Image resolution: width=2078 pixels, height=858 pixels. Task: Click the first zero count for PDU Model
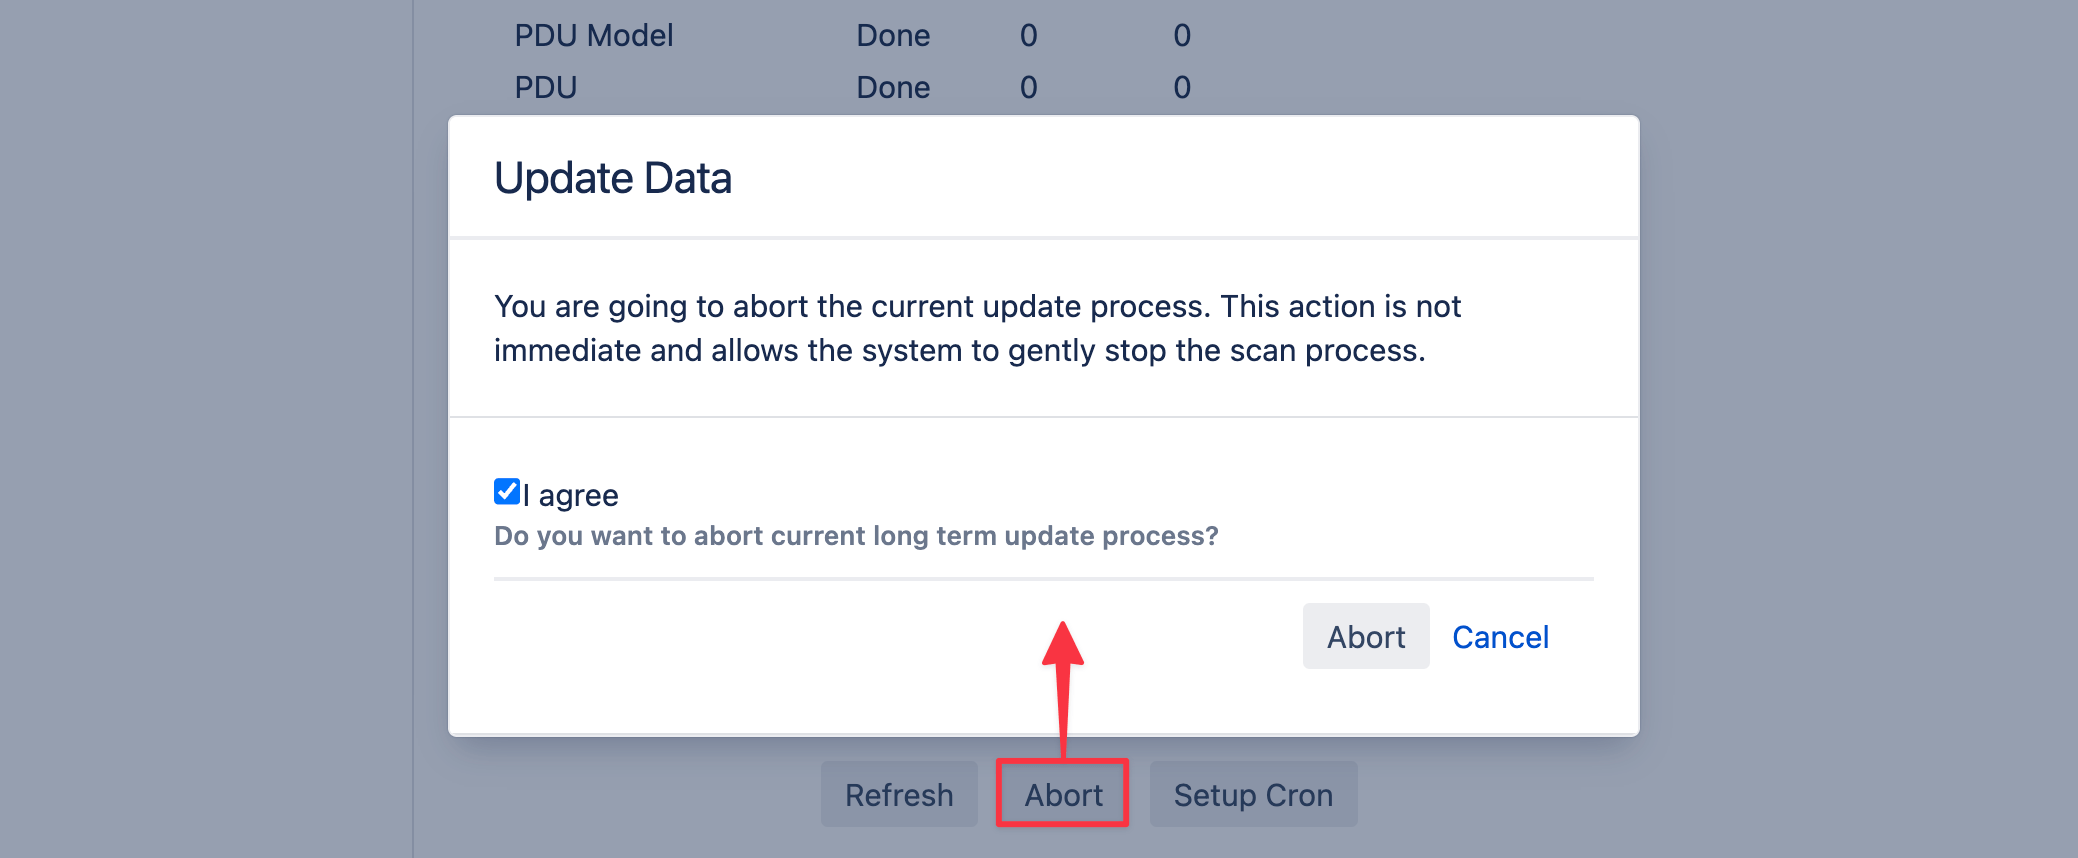click(1028, 35)
